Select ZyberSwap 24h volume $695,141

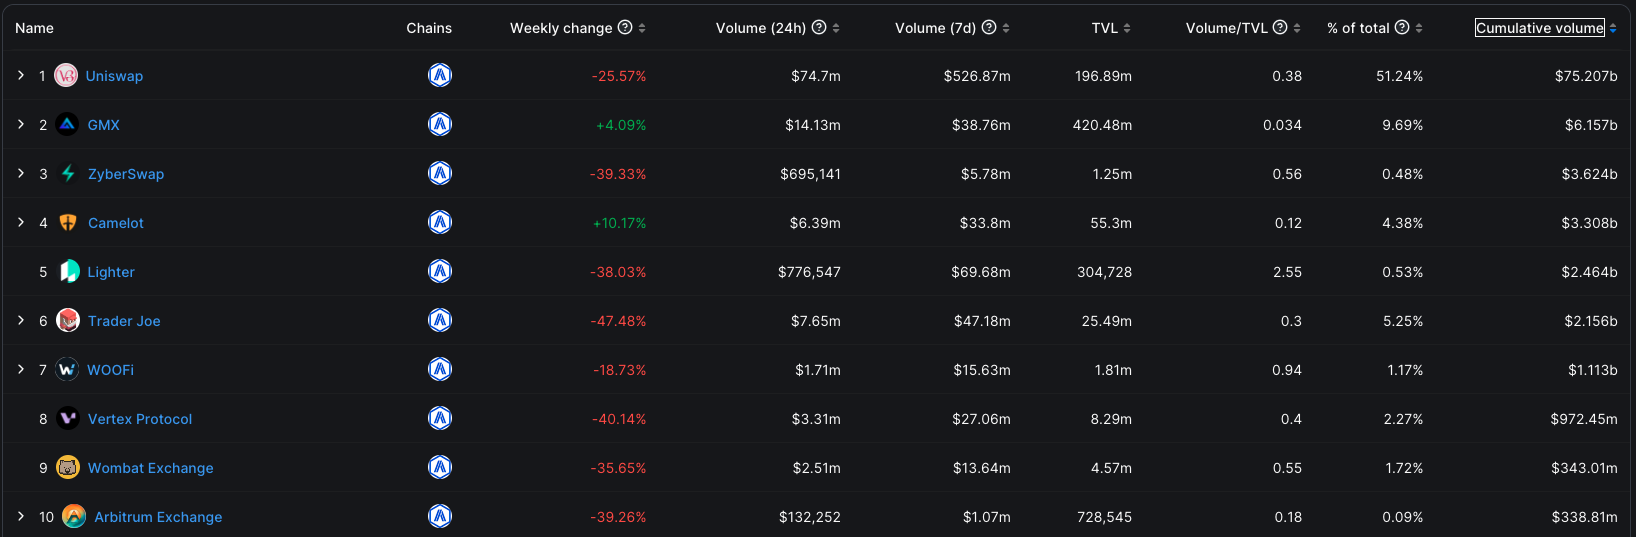(810, 174)
